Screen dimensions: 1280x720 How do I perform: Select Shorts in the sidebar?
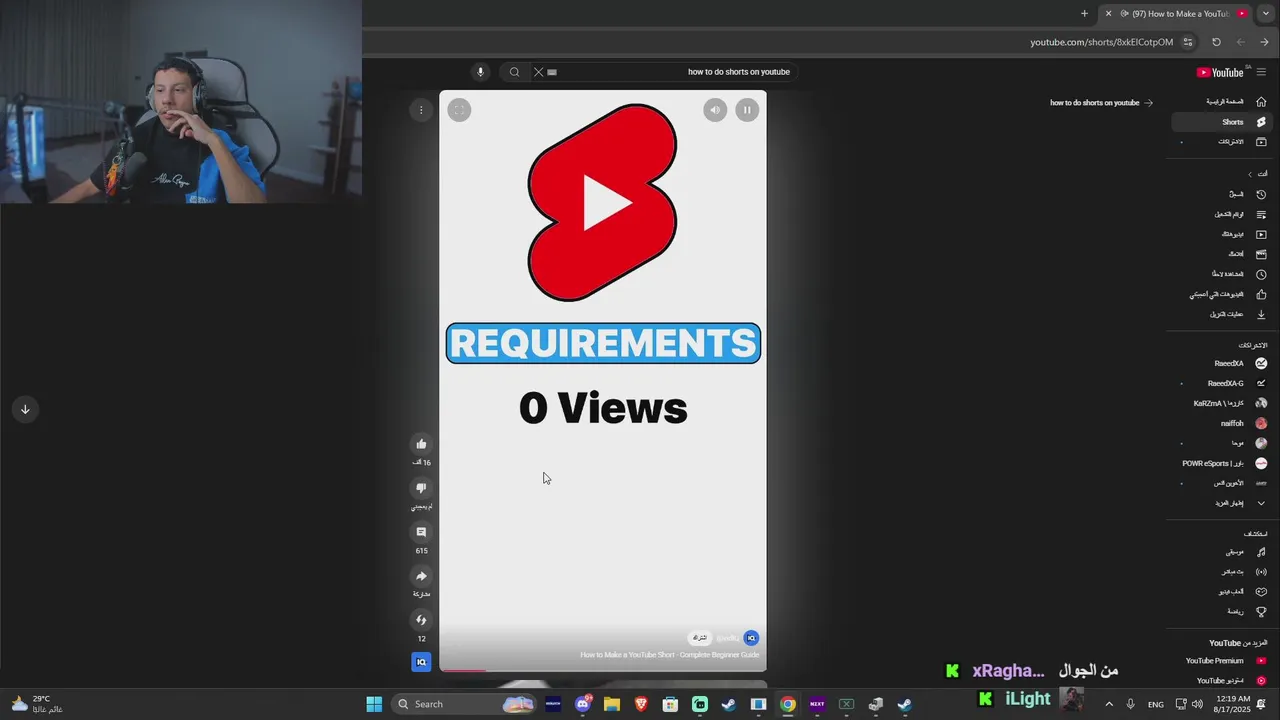click(x=1221, y=122)
